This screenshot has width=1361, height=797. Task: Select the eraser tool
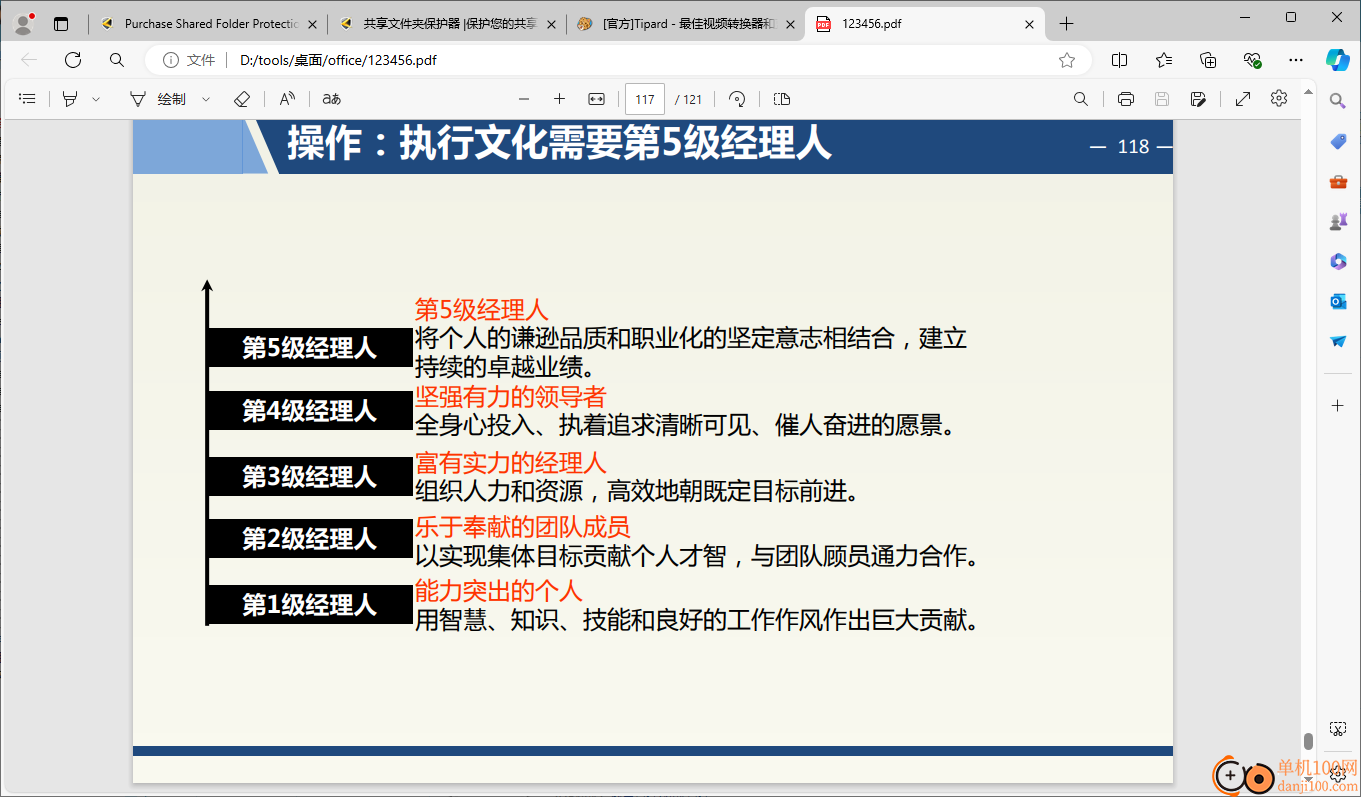click(x=241, y=99)
